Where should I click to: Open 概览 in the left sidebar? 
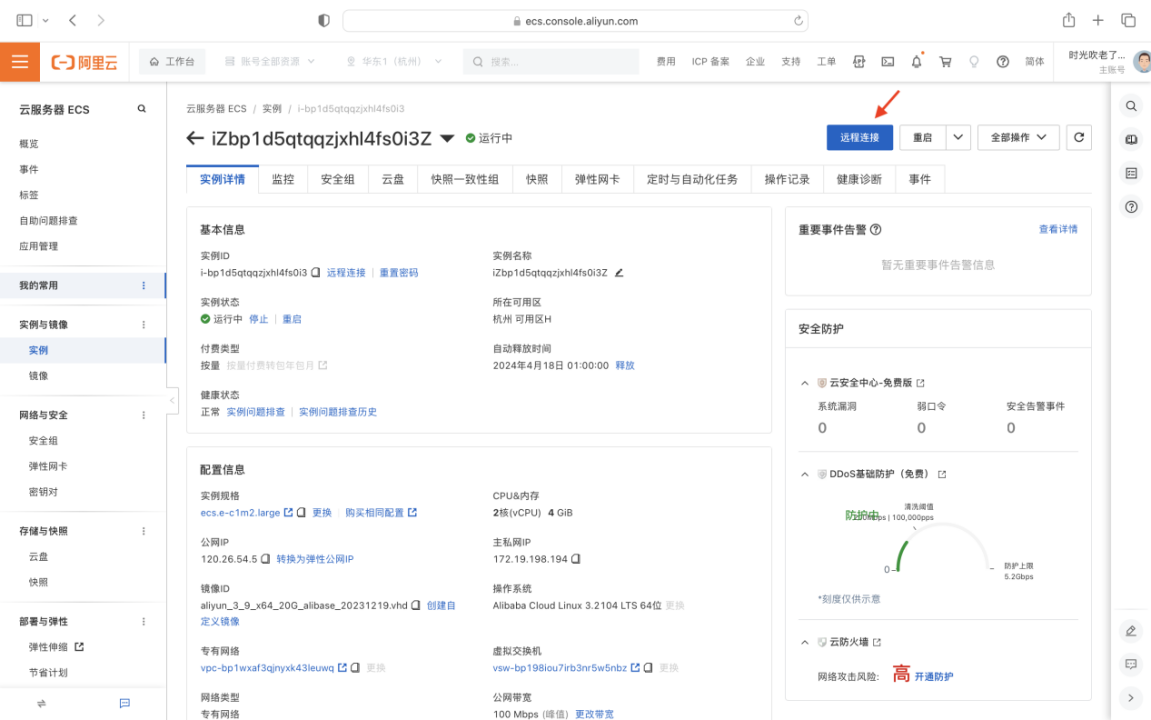tap(29, 144)
